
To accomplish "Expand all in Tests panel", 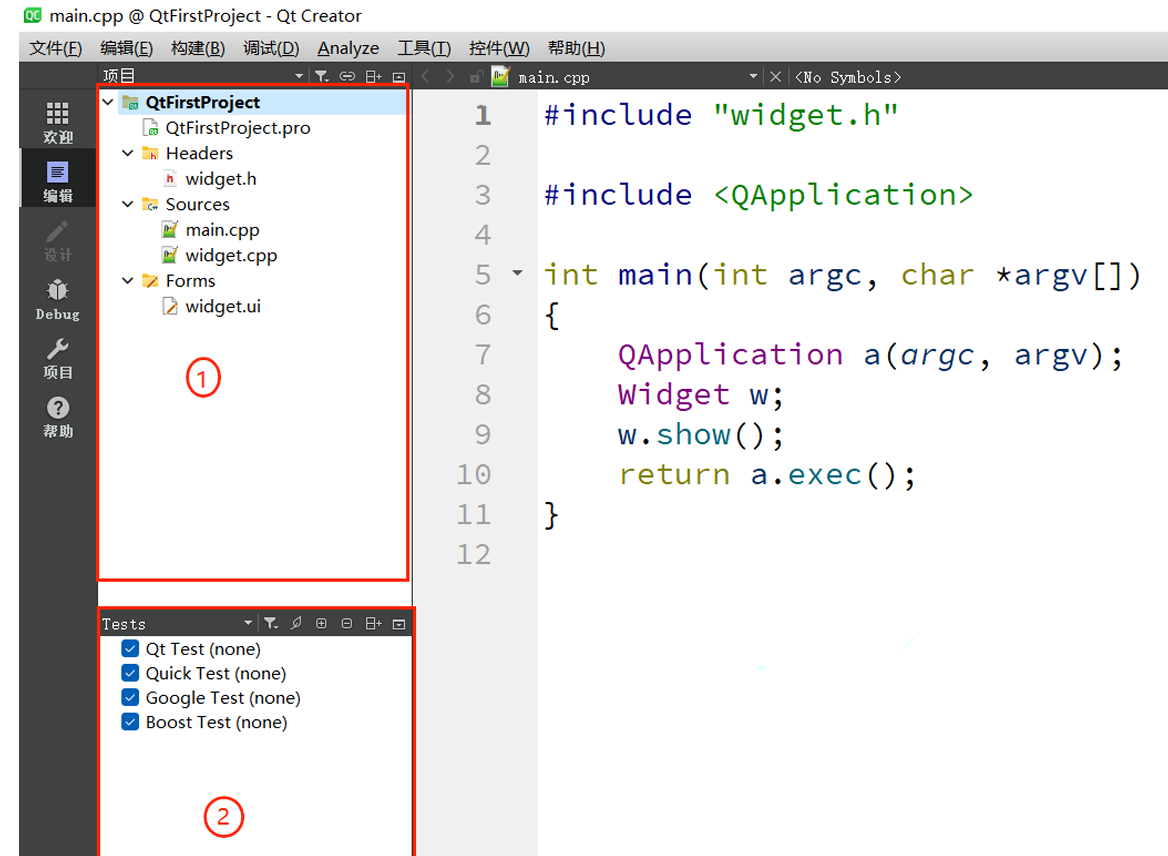I will click(x=321, y=624).
